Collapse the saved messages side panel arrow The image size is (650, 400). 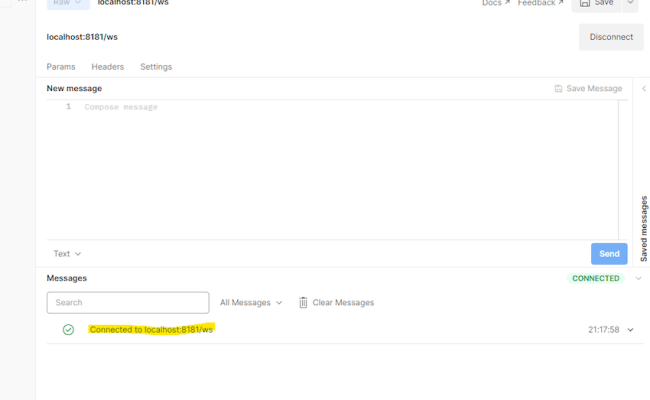[x=644, y=88]
